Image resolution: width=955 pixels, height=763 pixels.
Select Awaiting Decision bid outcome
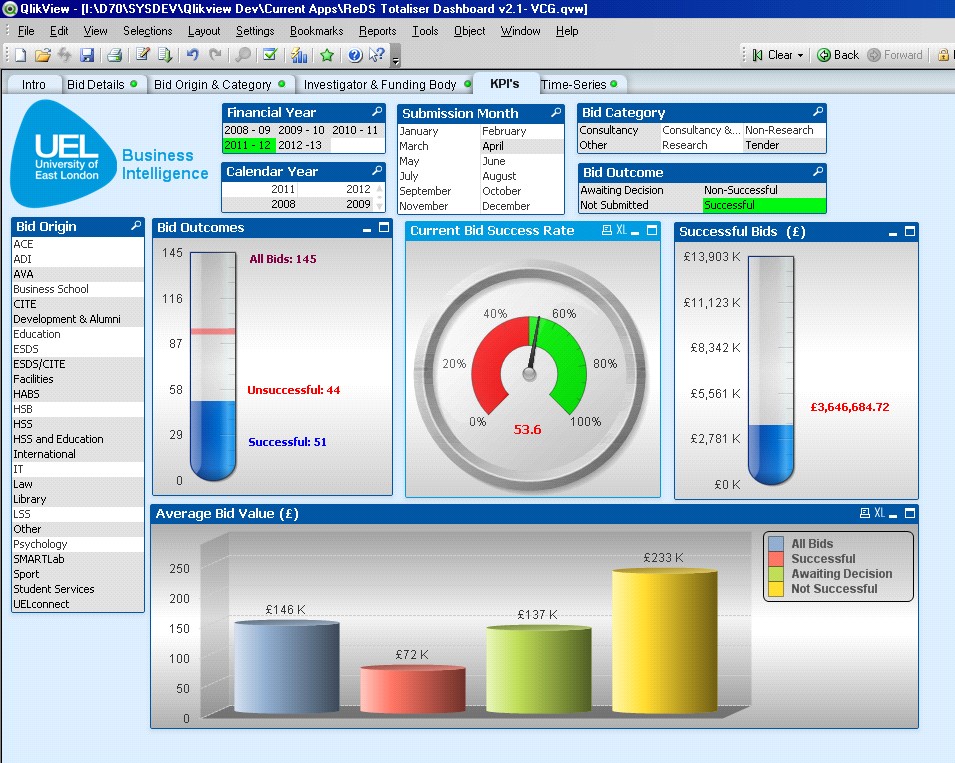641,190
